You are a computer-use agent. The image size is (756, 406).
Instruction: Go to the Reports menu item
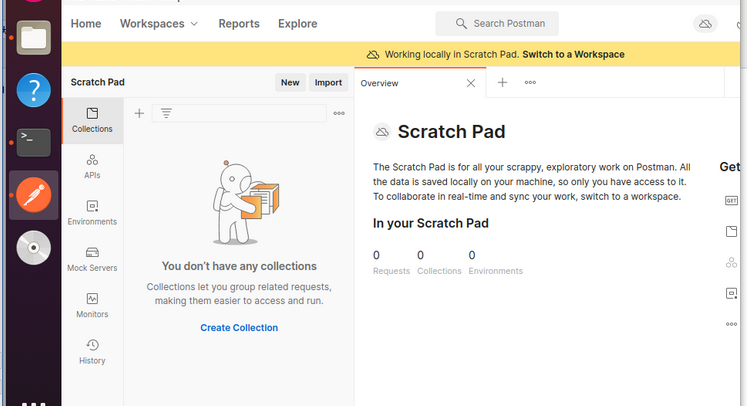click(239, 23)
